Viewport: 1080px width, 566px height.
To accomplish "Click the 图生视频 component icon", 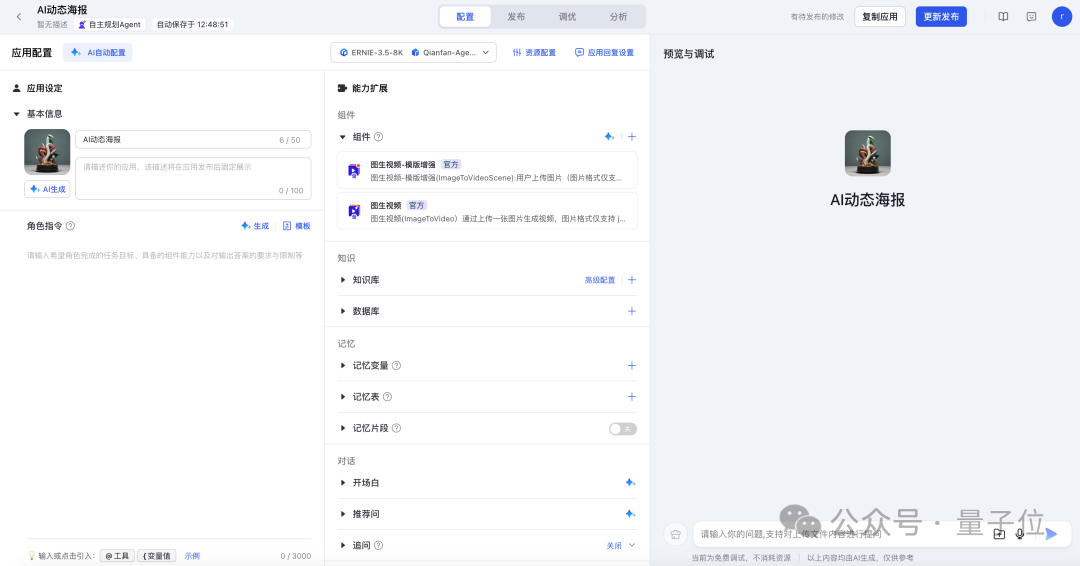I will [x=354, y=211].
